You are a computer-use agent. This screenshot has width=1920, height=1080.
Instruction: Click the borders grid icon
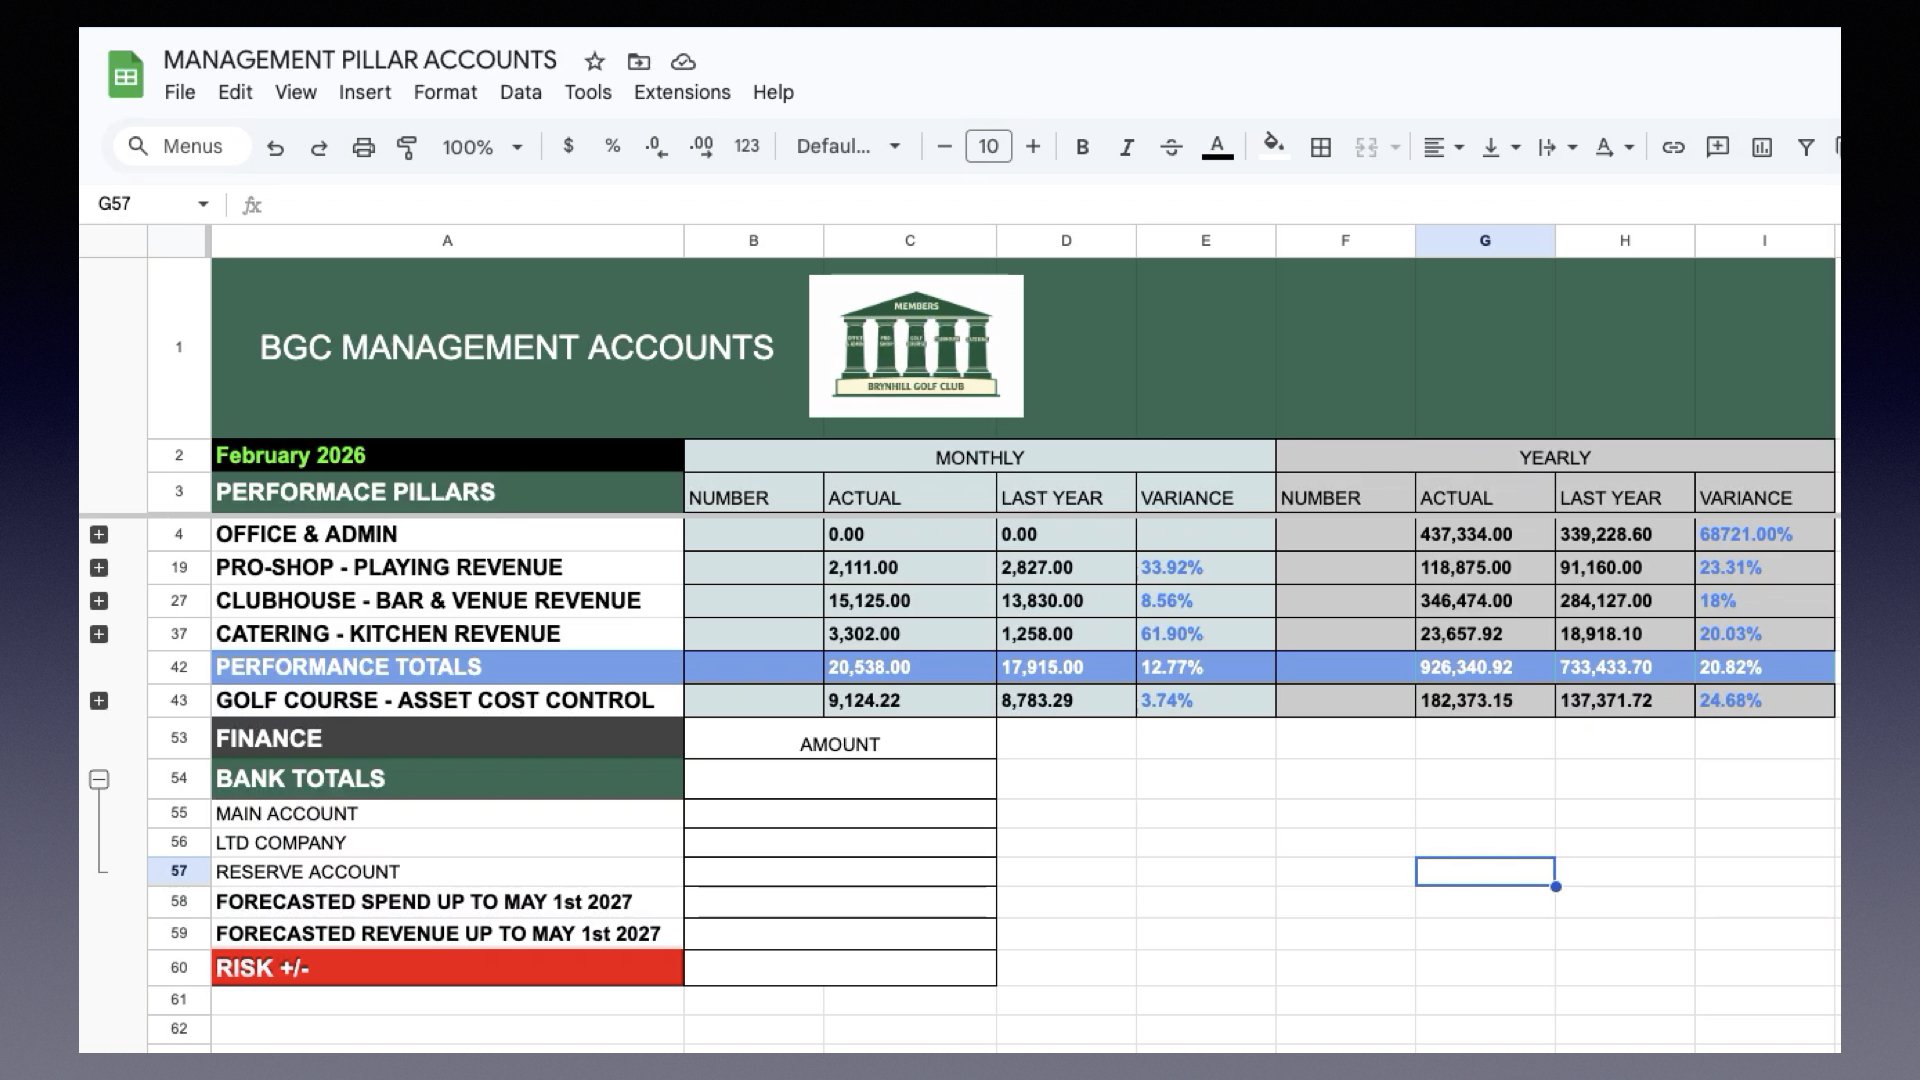pyautogui.click(x=1320, y=148)
